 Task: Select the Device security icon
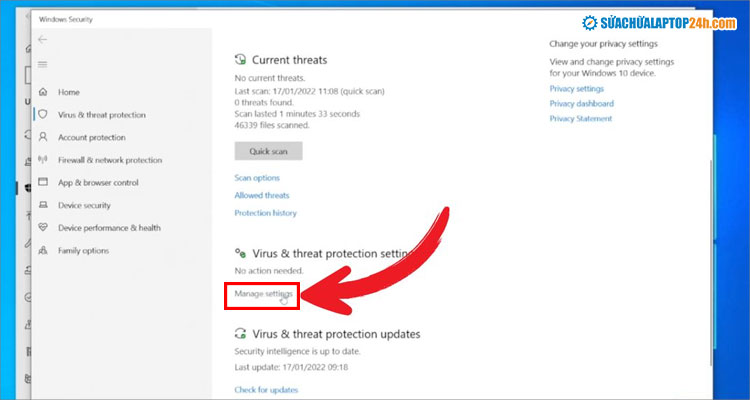click(x=42, y=205)
